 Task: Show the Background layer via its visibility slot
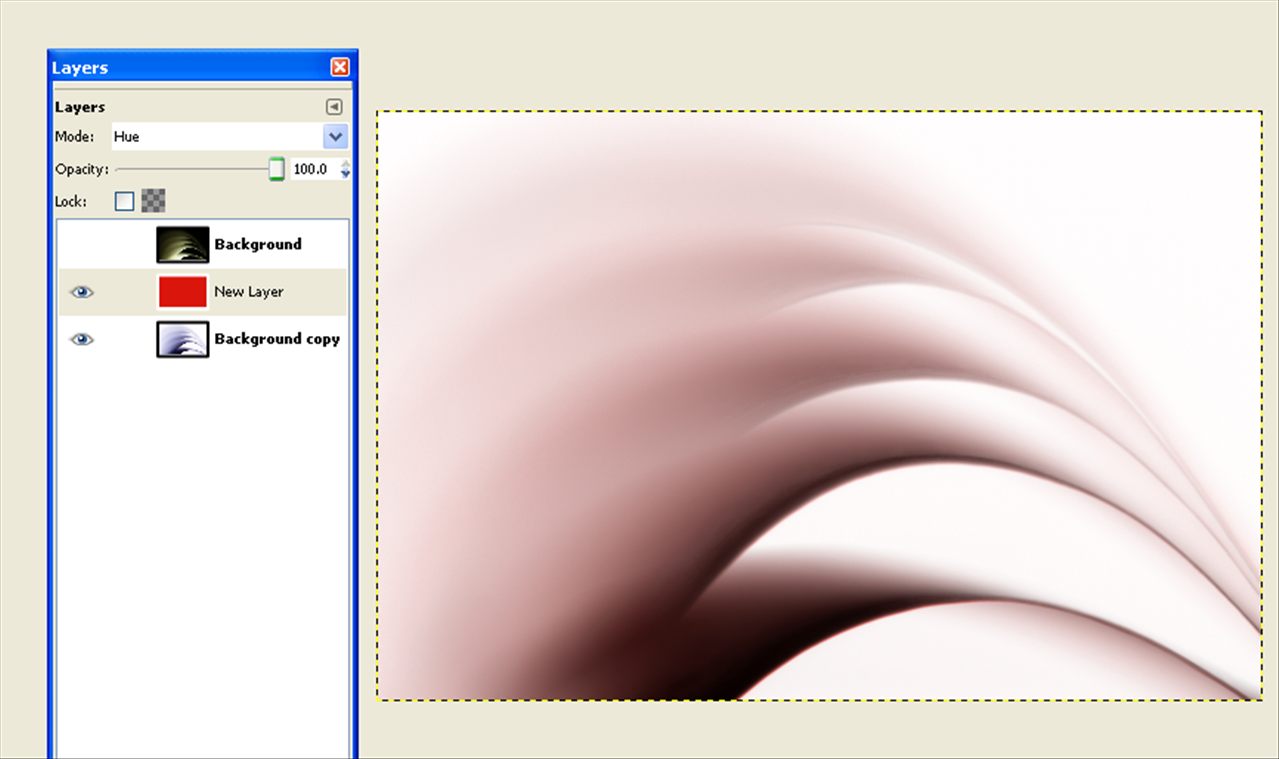click(x=82, y=244)
